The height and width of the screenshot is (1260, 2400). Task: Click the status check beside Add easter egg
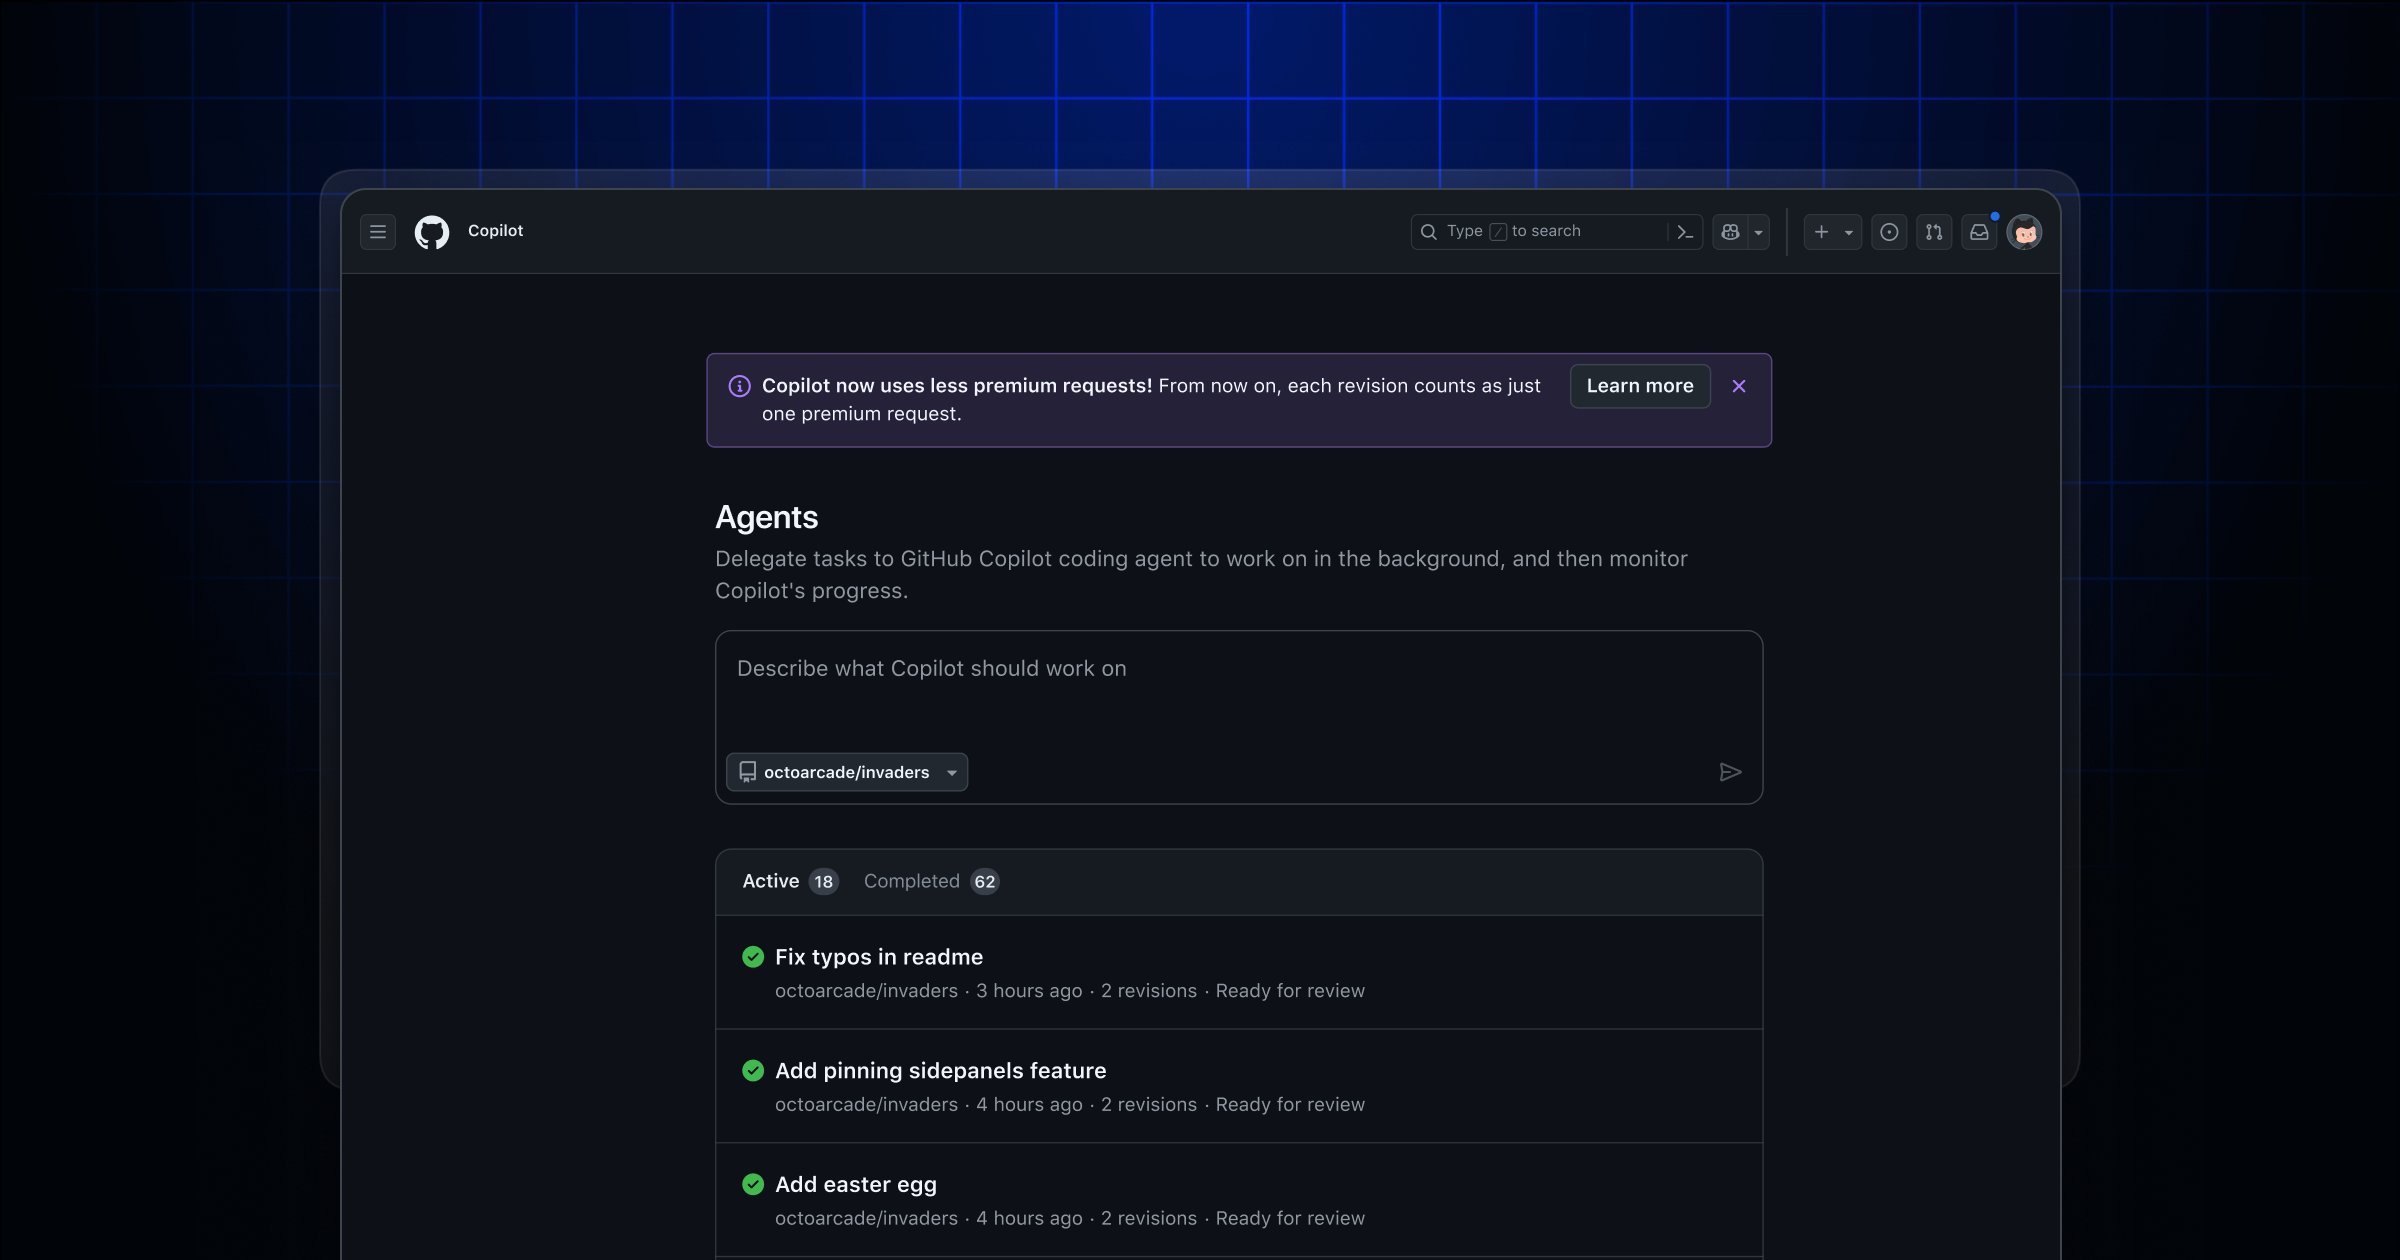click(x=753, y=1184)
